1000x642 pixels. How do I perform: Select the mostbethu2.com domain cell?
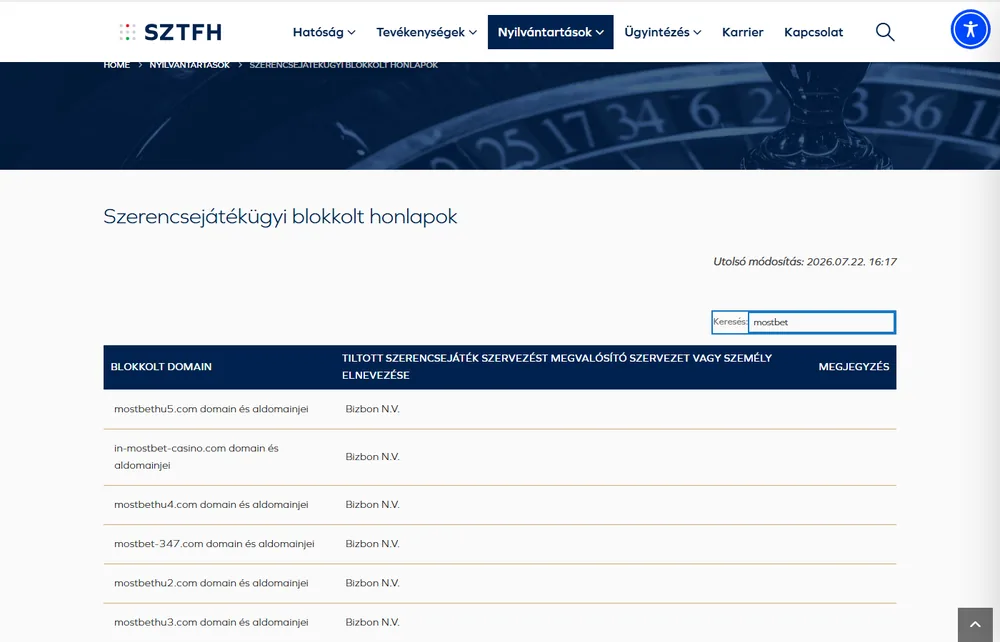click(x=211, y=583)
